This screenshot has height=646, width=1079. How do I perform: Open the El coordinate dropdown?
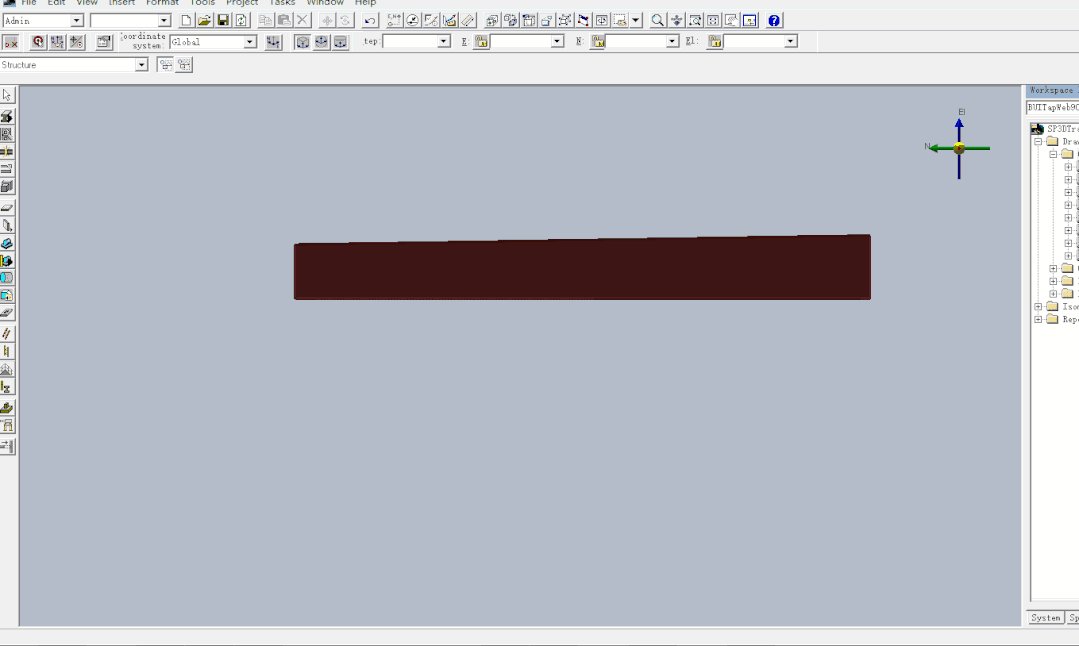click(791, 41)
